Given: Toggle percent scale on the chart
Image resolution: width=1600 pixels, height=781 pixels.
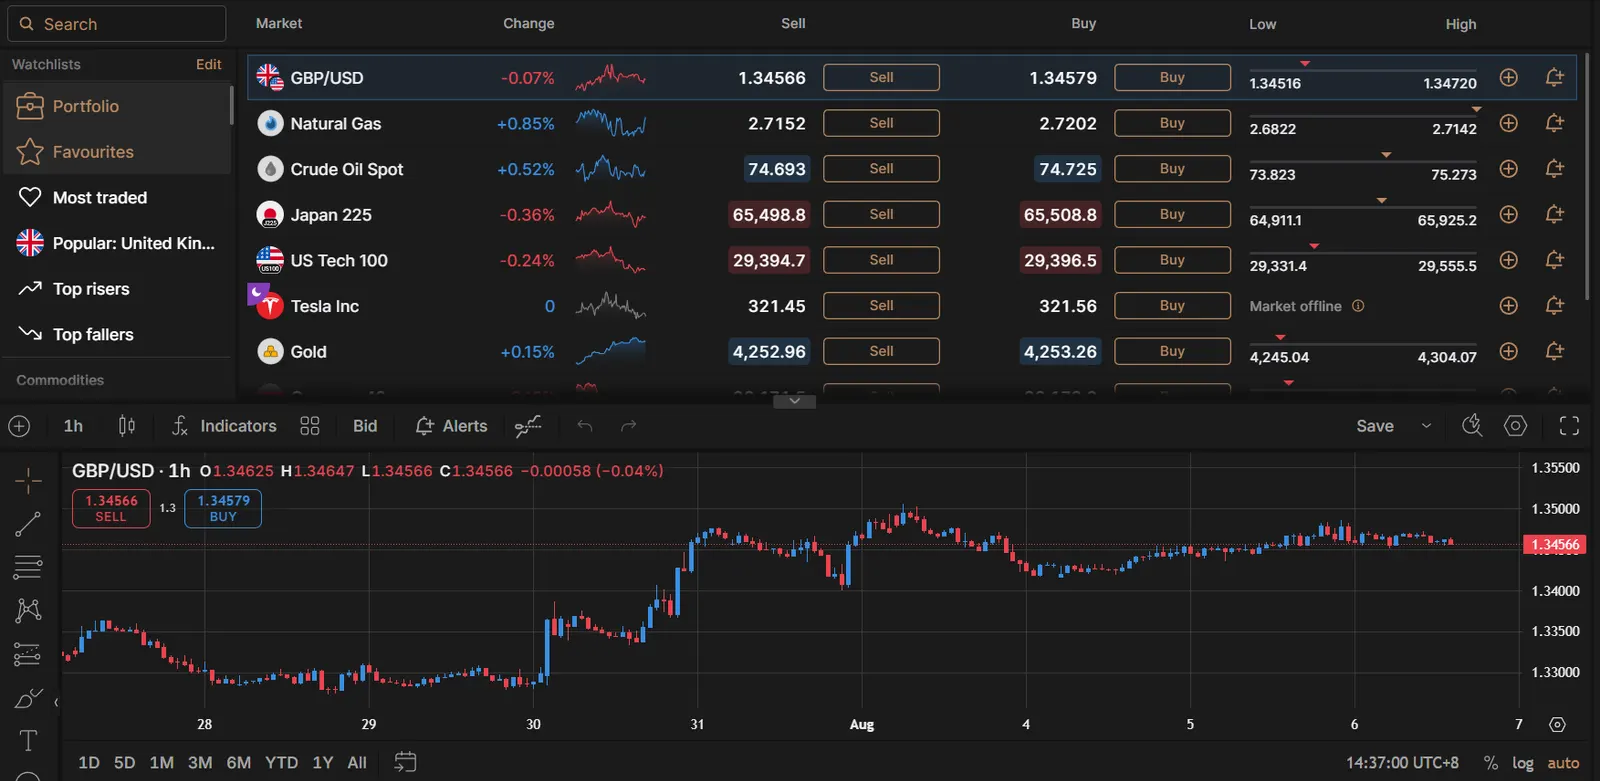Looking at the screenshot, I should point(1491,763).
